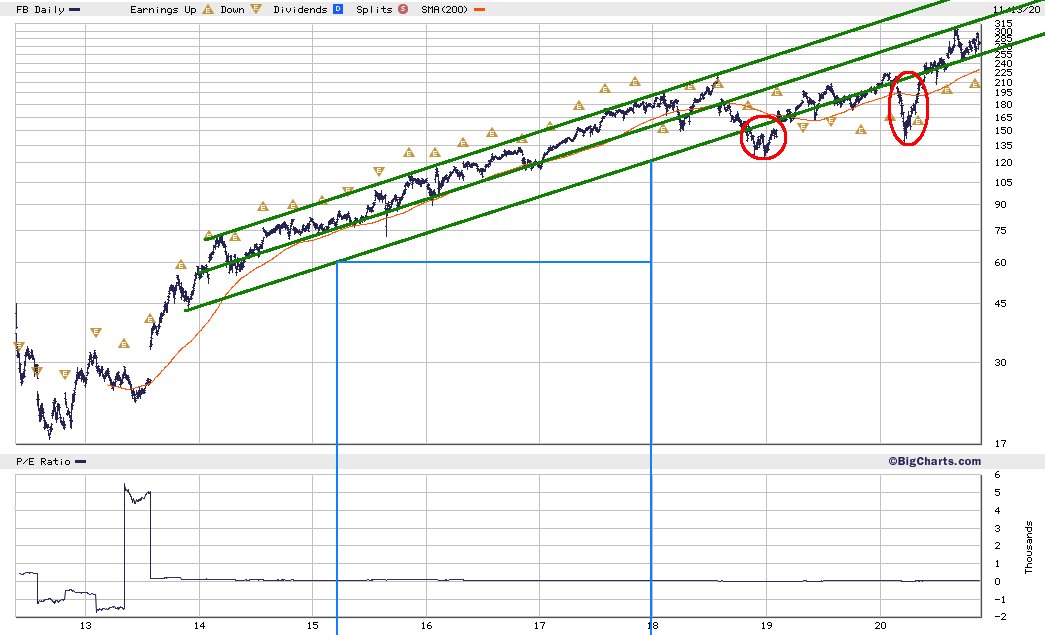Click the Earnings Up triangle legend icon
The height and width of the screenshot is (635, 1045).
coord(208,9)
